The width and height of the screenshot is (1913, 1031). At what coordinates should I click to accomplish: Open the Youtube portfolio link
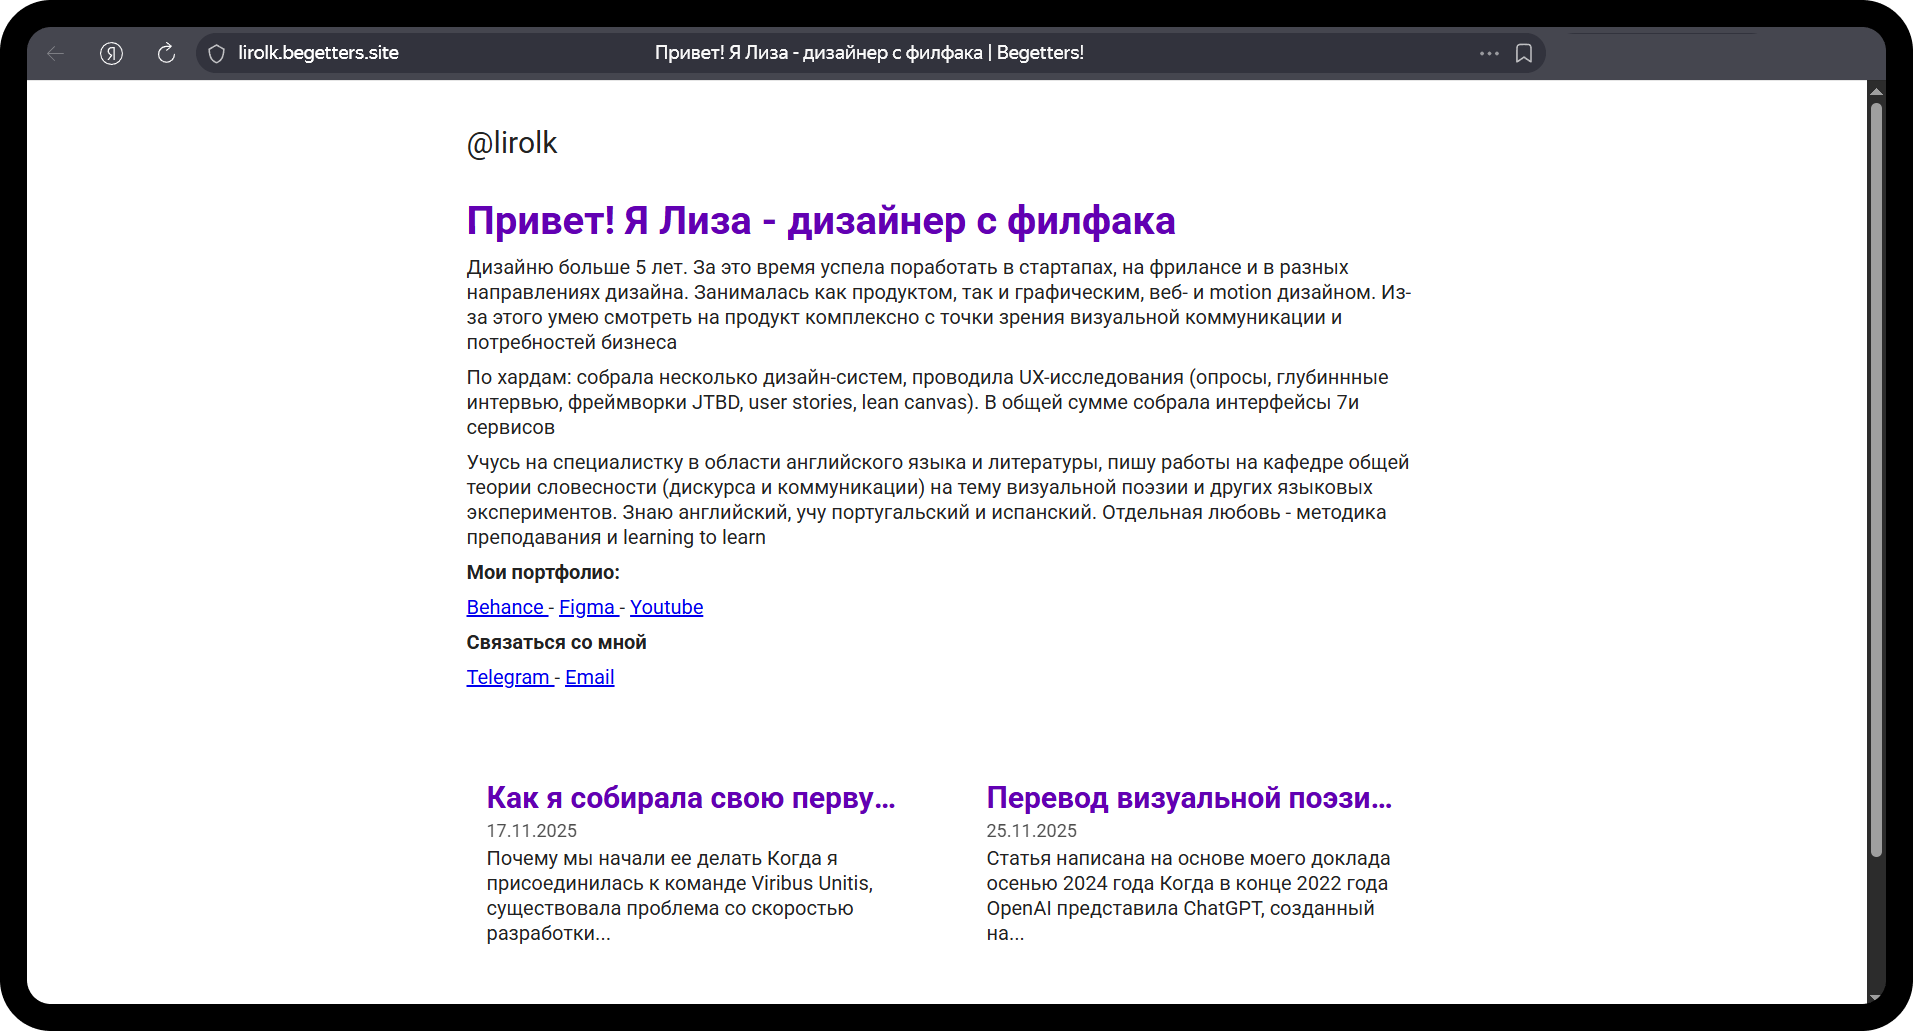pyautogui.click(x=666, y=607)
